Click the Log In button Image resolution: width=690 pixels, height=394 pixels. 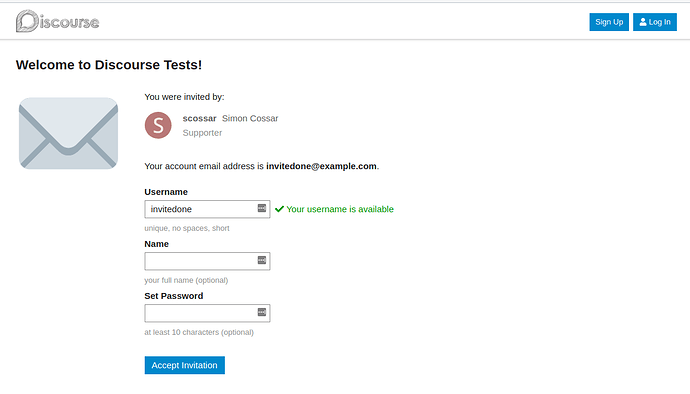point(655,22)
